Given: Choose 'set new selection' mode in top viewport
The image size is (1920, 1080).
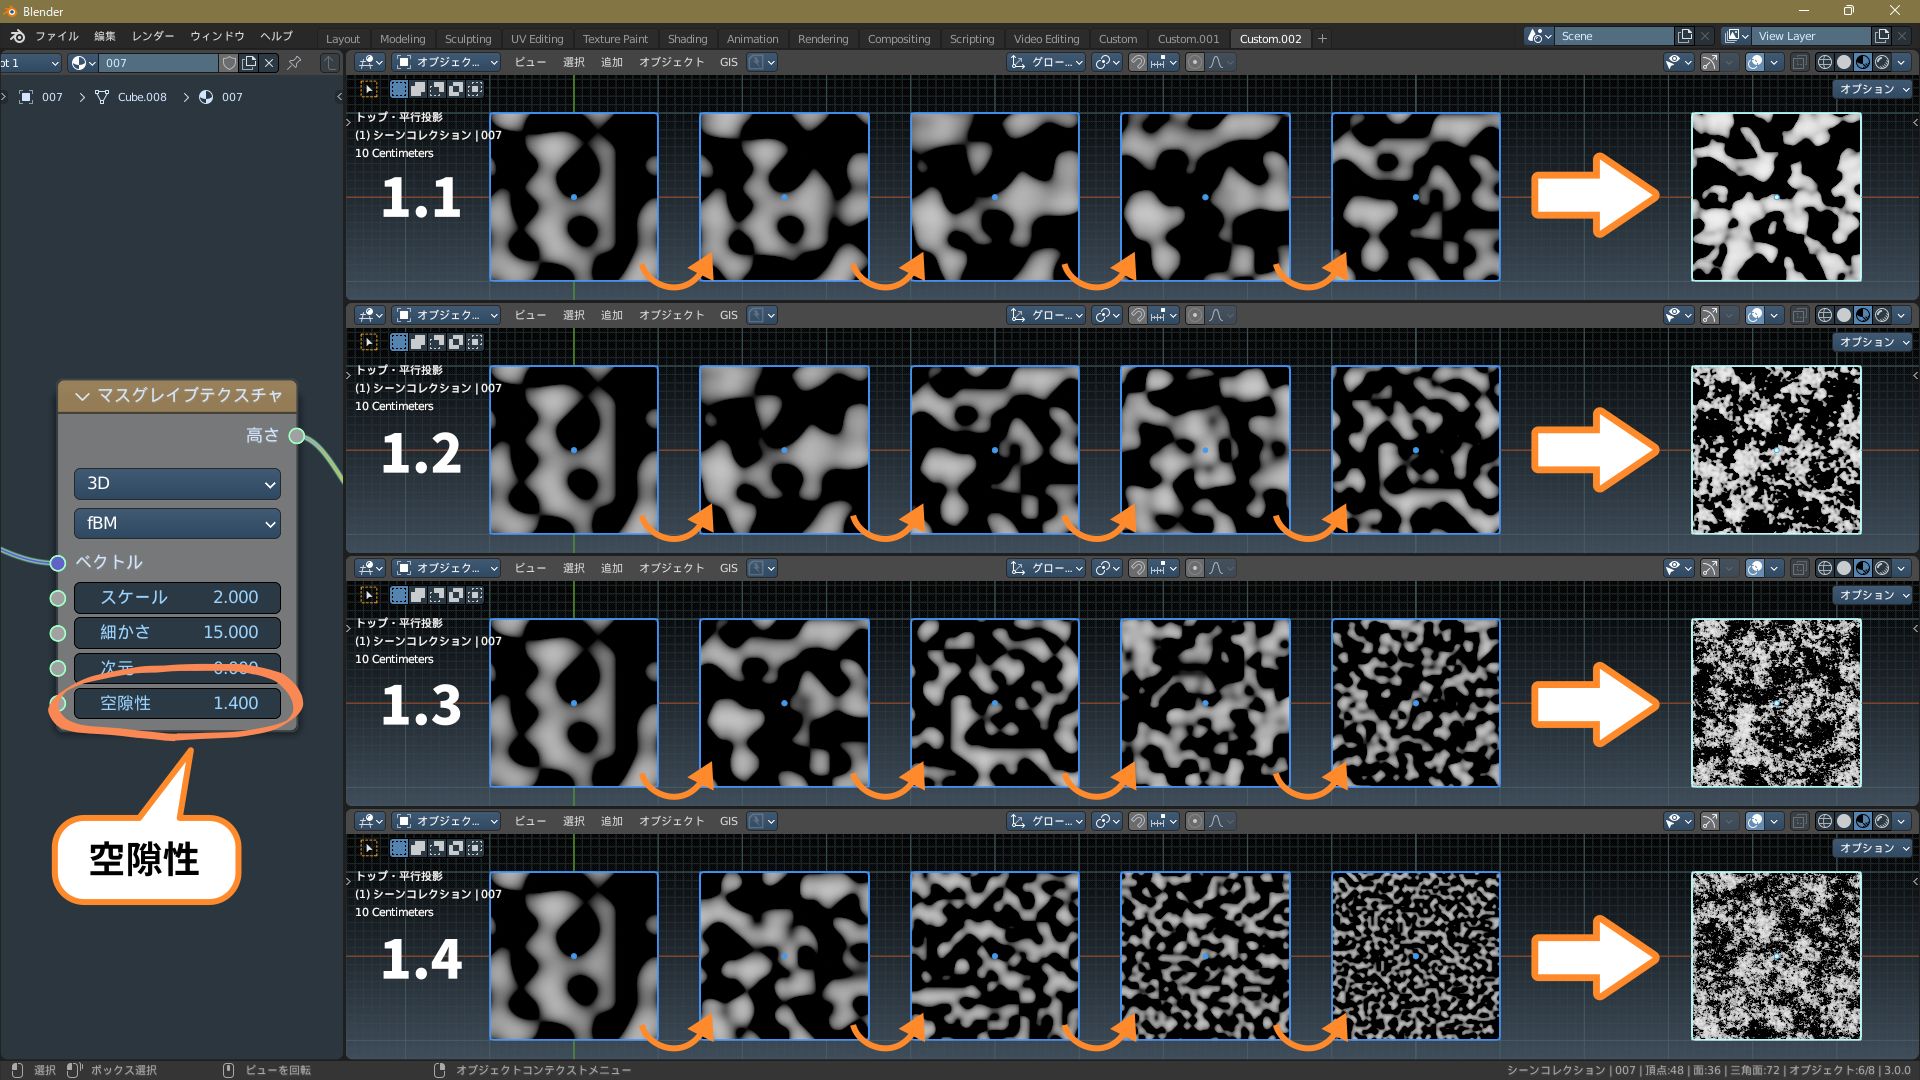Looking at the screenshot, I should tap(398, 89).
